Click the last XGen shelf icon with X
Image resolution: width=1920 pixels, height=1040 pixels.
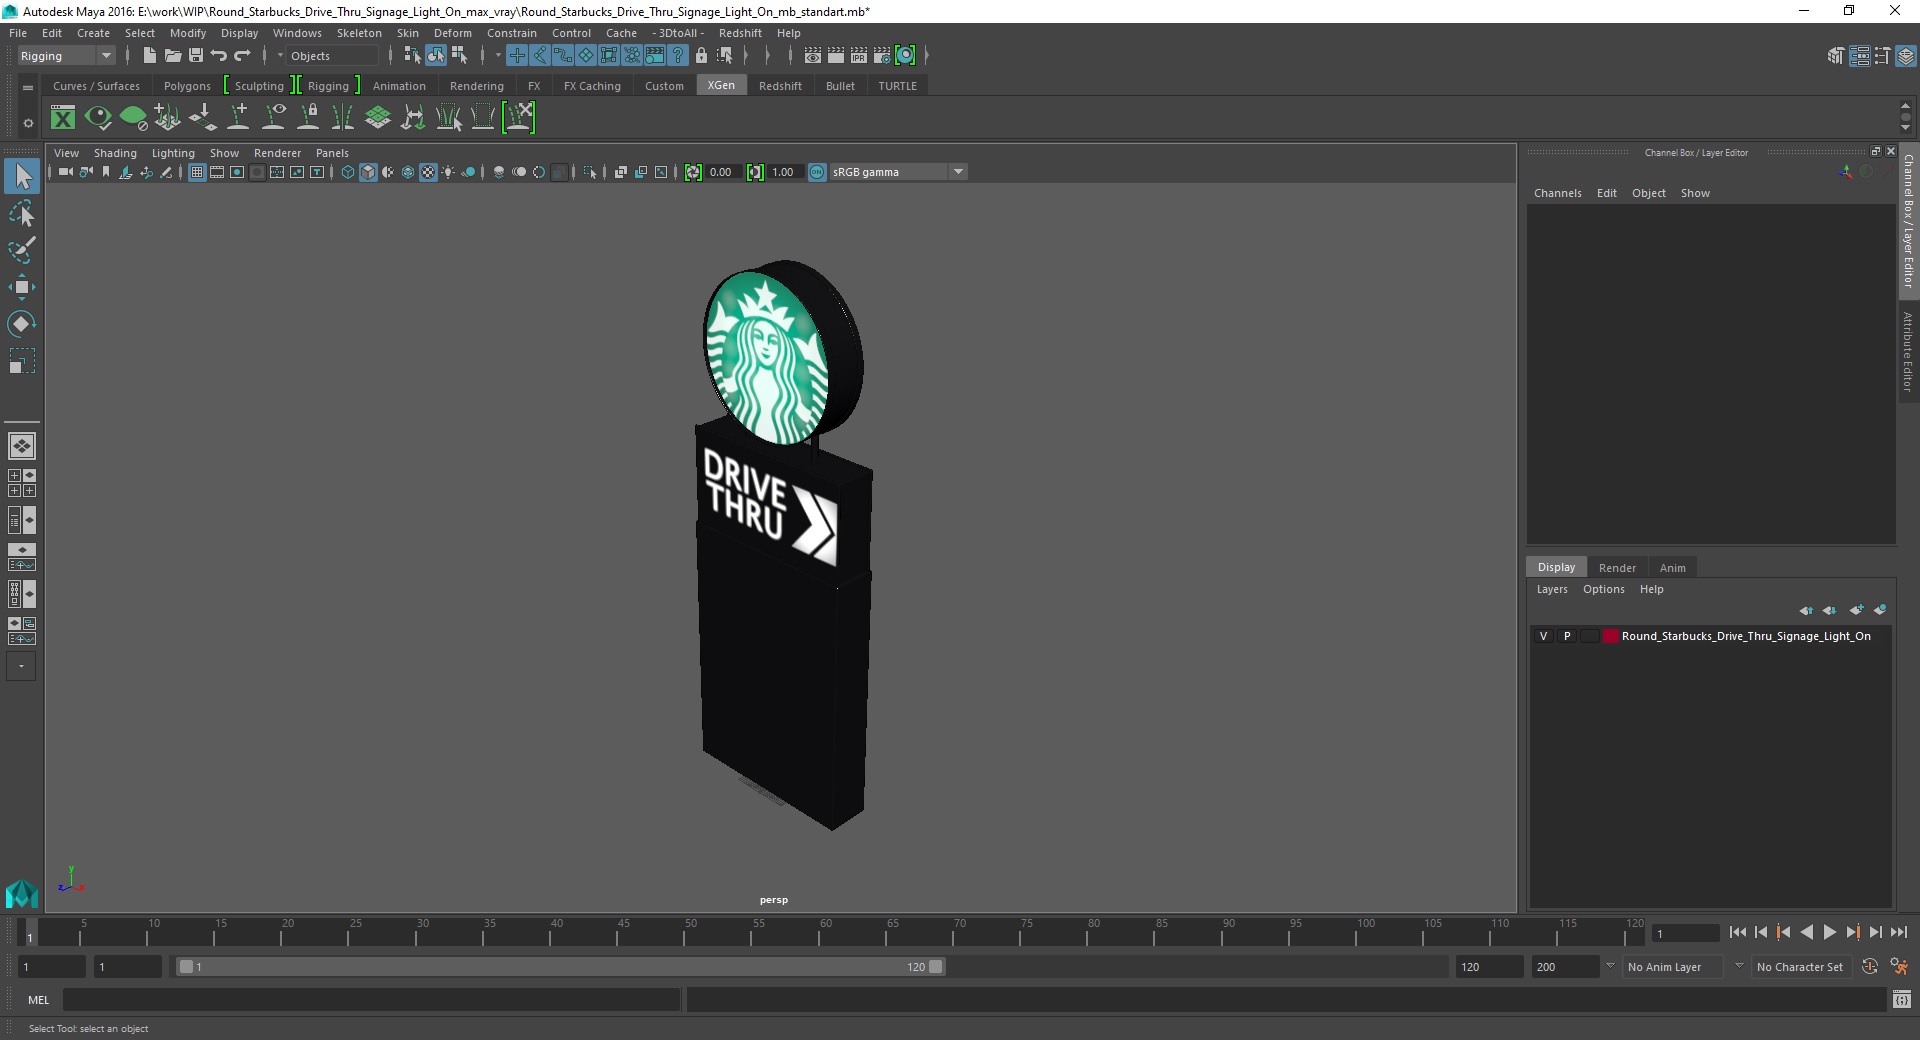coord(519,118)
